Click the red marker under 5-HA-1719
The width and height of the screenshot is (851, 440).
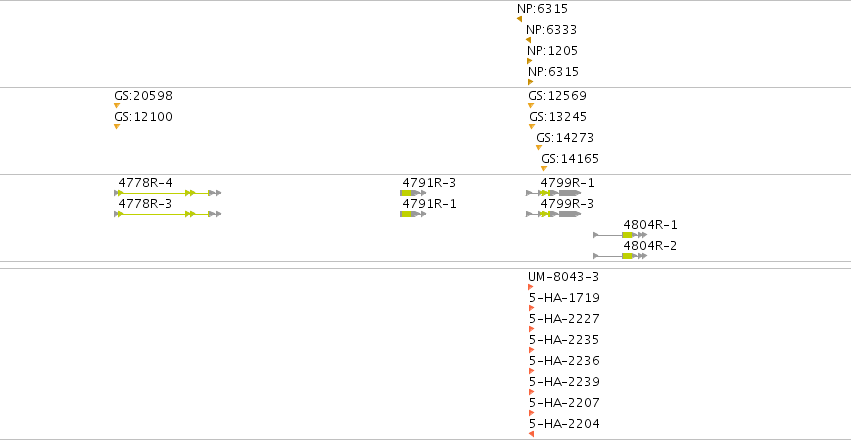coord(531,308)
